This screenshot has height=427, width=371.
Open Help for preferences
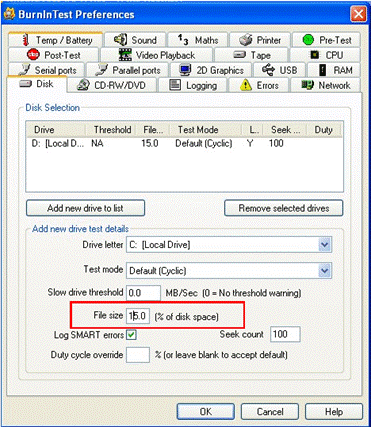tap(334, 412)
